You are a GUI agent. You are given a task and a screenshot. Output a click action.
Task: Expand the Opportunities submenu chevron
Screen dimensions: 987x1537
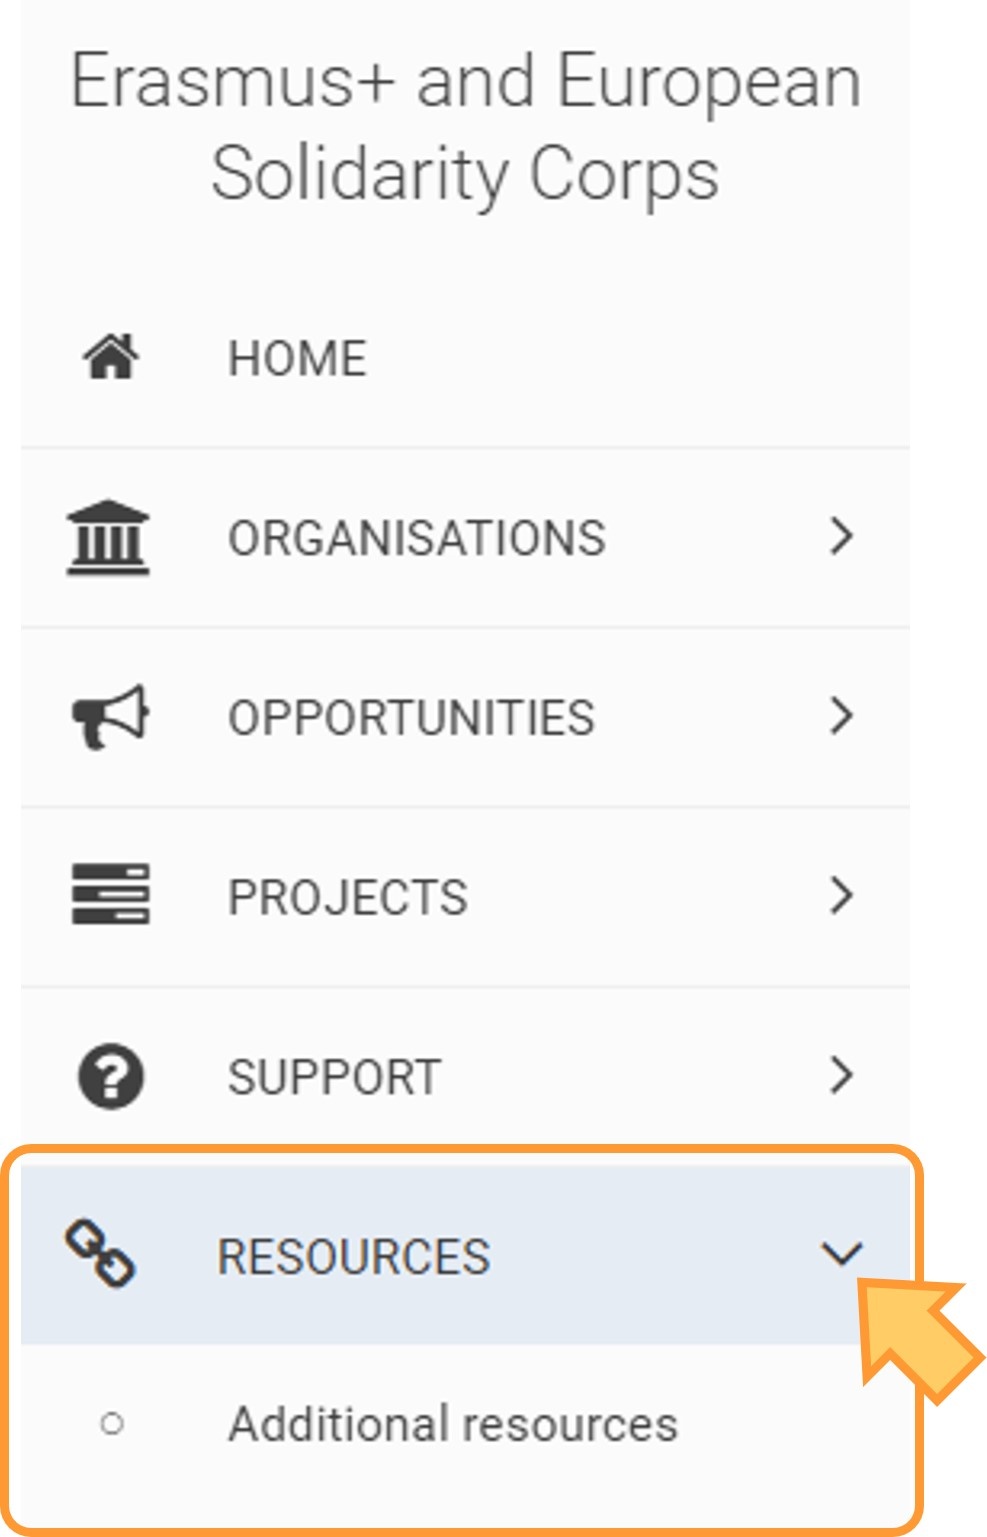(842, 716)
